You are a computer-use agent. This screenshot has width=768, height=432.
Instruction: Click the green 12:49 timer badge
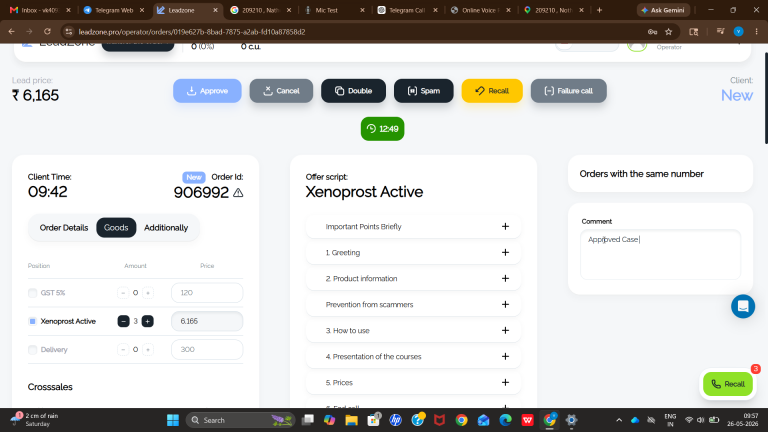pyautogui.click(x=383, y=129)
